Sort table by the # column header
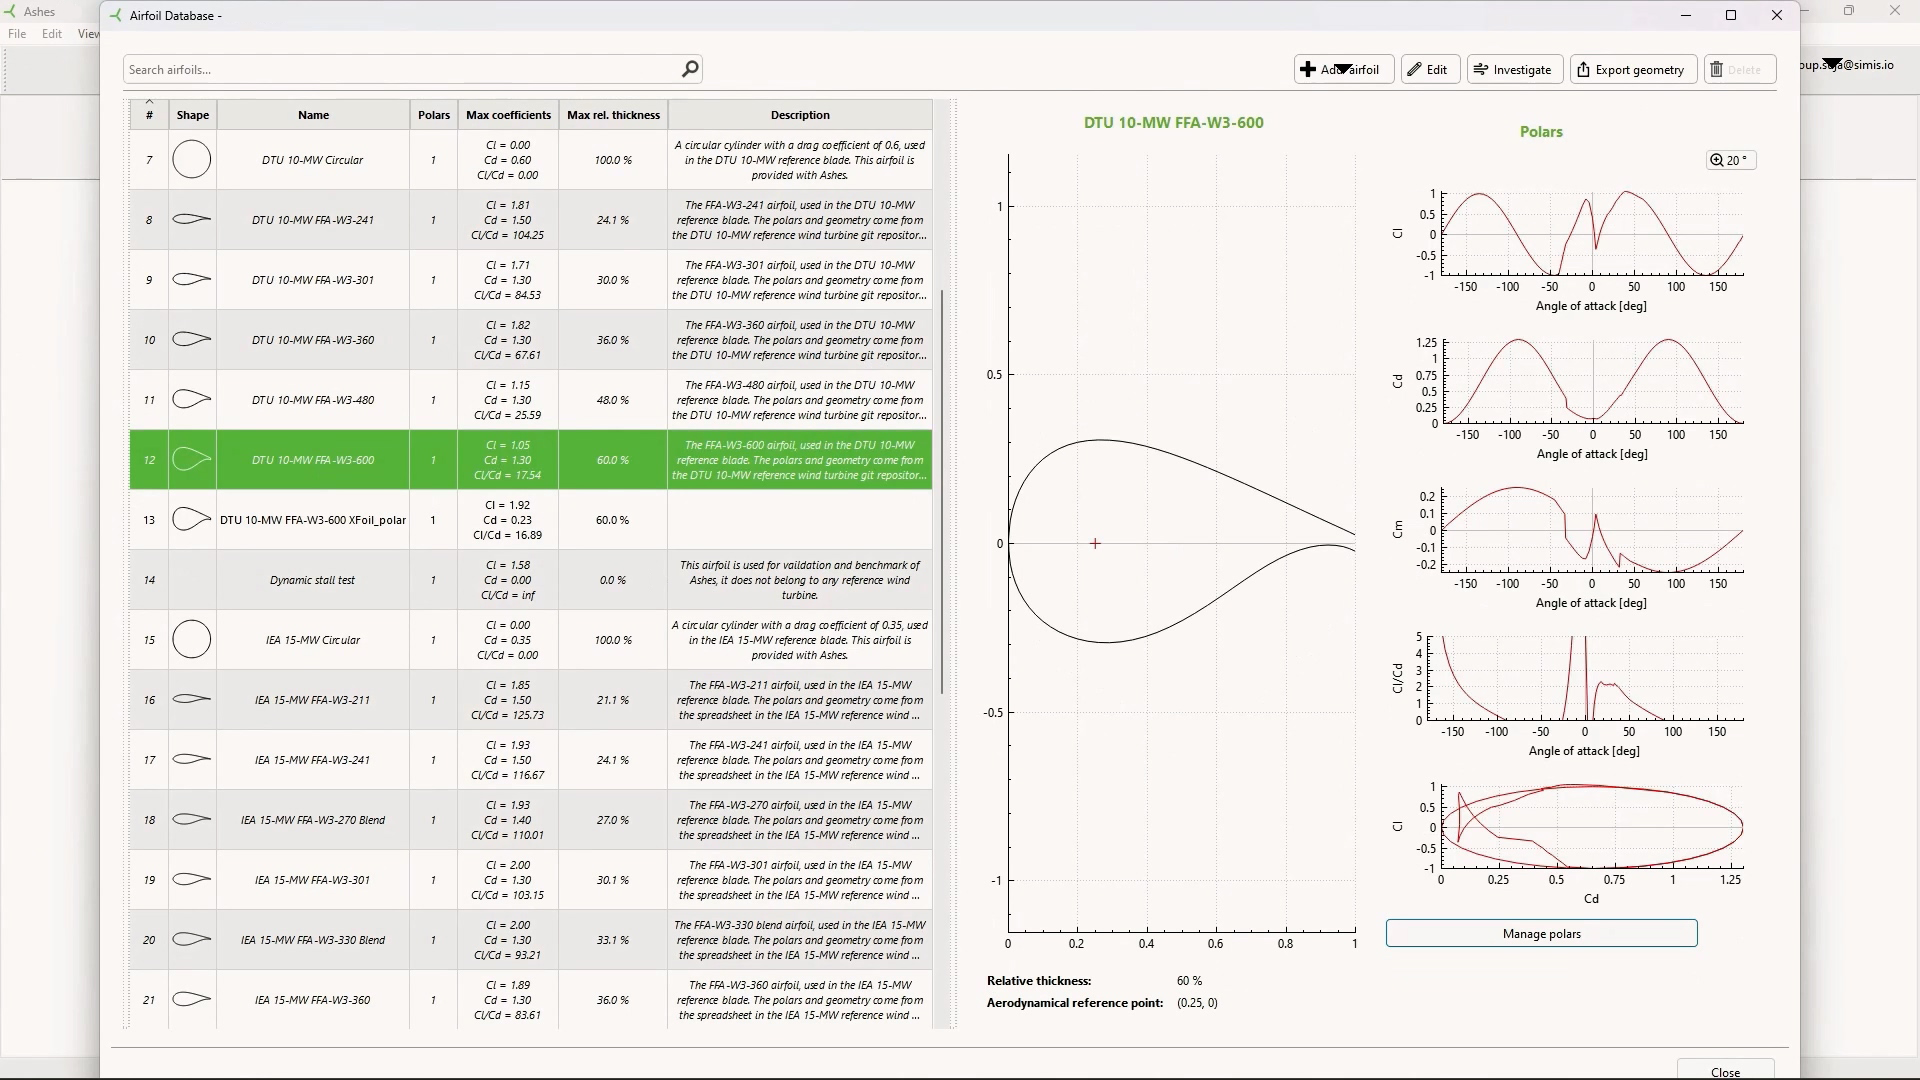Viewport: 1920px width, 1080px height. point(149,115)
